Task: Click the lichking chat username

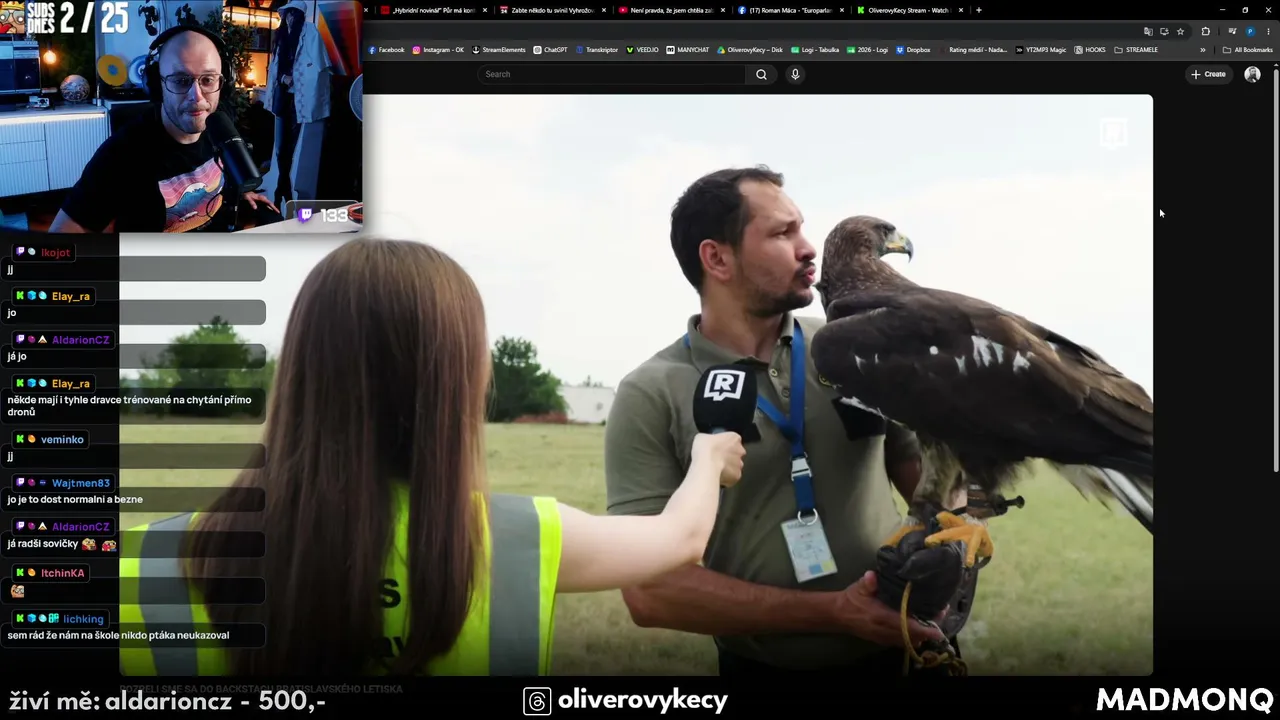Action: [x=83, y=619]
